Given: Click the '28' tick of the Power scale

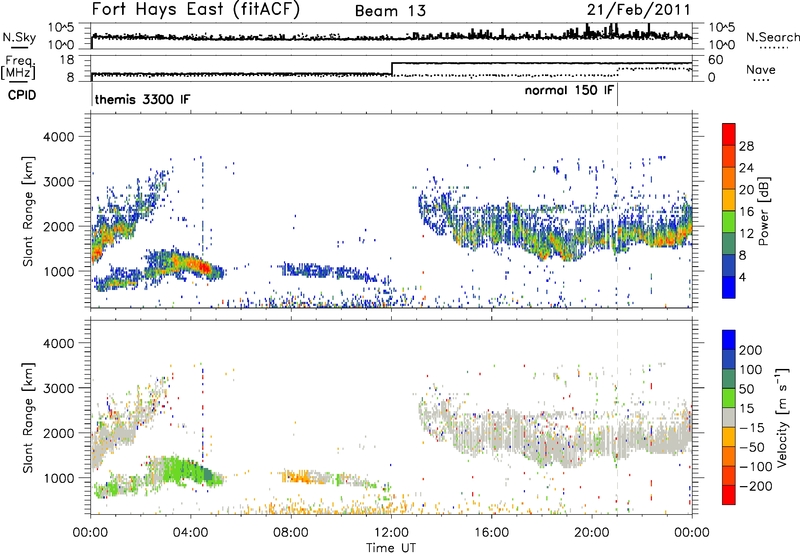Looking at the screenshot, I should (746, 146).
